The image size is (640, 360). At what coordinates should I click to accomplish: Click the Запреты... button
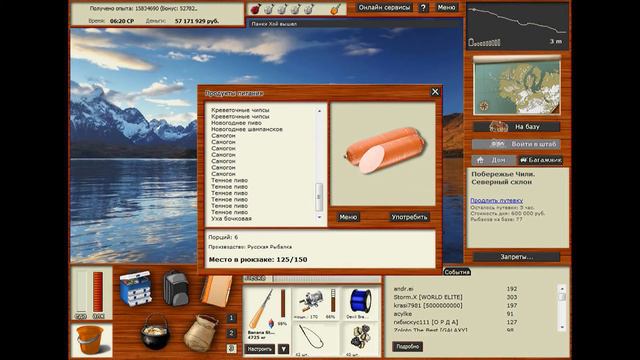point(516,257)
